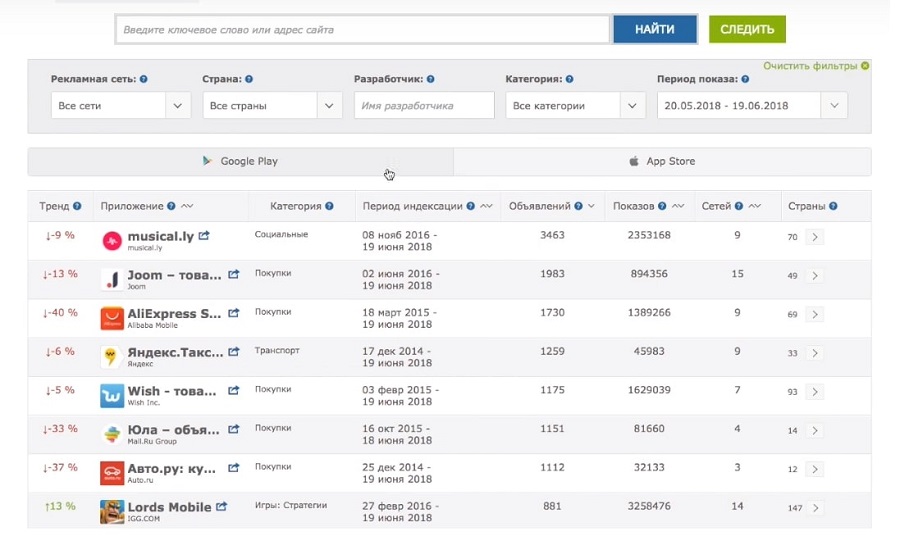Open external link icon for Юла
The height and width of the screenshot is (545, 900).
(234, 429)
